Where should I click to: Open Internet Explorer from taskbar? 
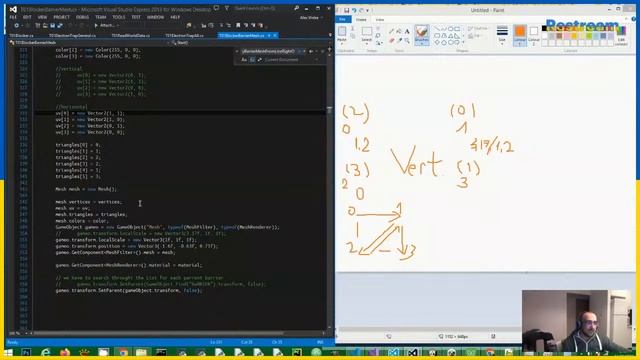[45, 352]
